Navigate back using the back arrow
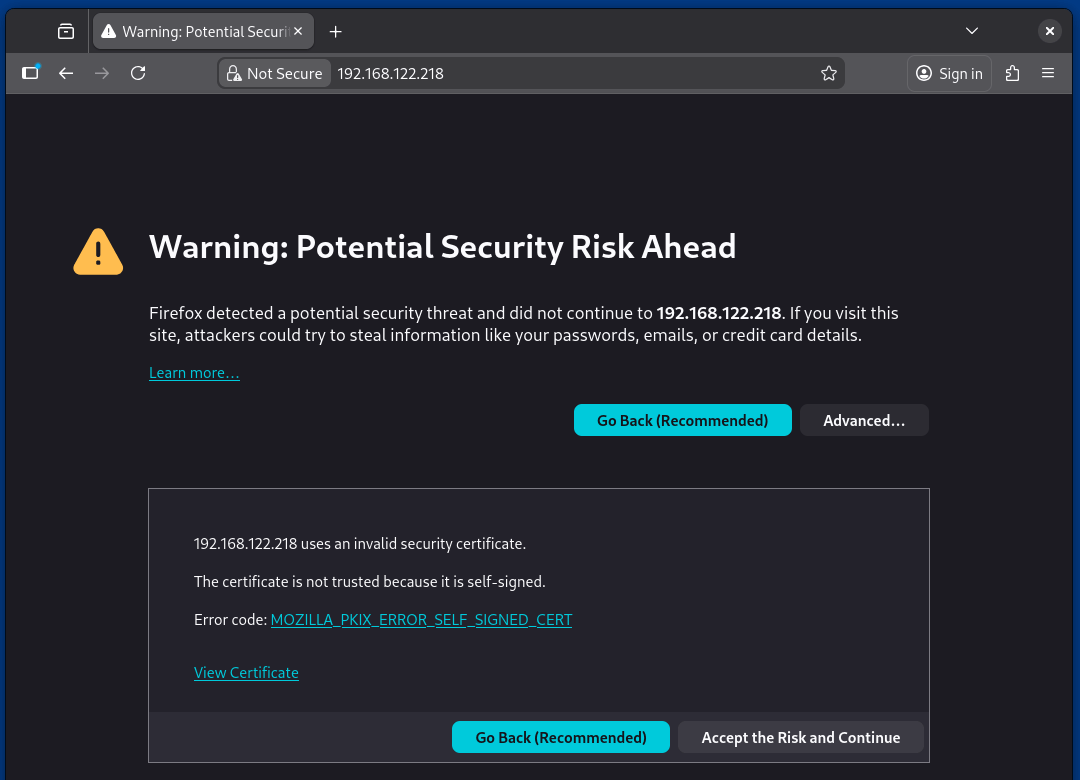Screen dimensions: 1080x780 point(65,72)
